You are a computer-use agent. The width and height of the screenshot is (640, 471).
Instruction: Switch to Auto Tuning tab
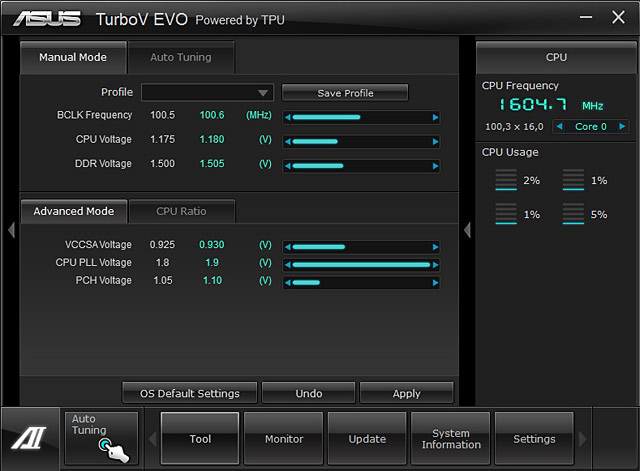point(181,58)
